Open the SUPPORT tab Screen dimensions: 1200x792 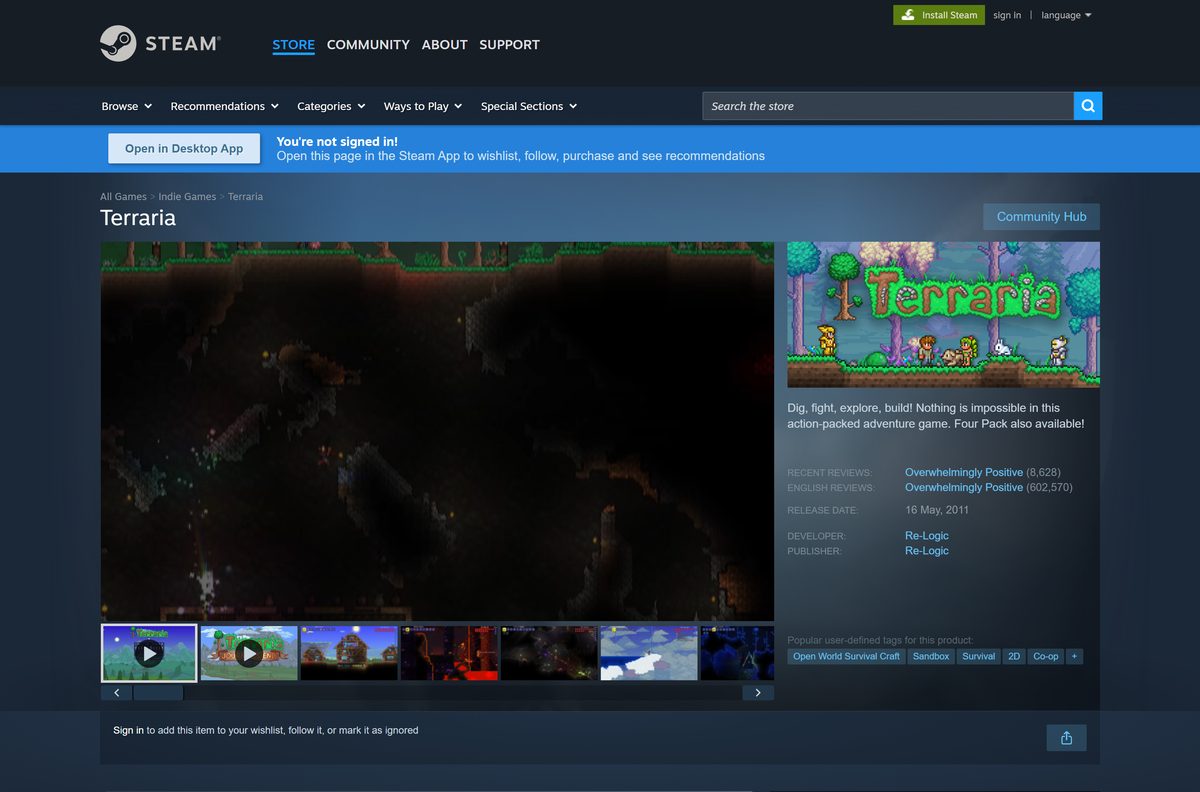(509, 45)
